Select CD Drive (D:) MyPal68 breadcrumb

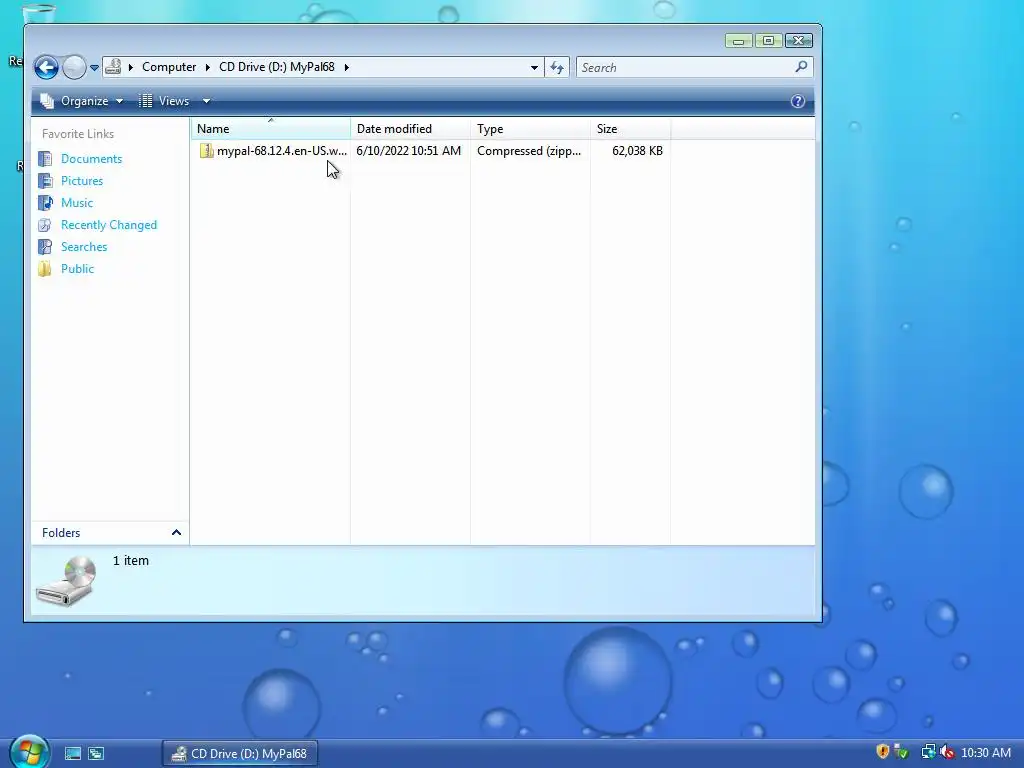(x=277, y=67)
